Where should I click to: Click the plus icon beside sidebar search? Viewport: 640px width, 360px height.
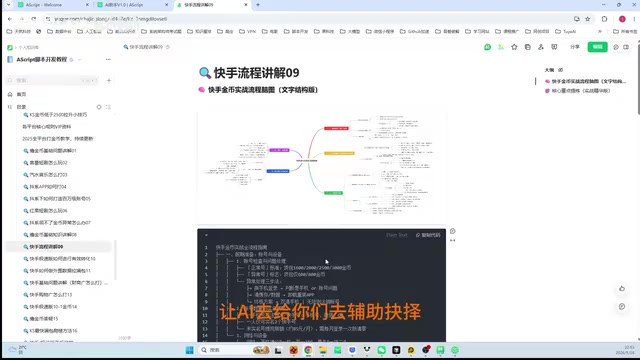[x=109, y=80]
